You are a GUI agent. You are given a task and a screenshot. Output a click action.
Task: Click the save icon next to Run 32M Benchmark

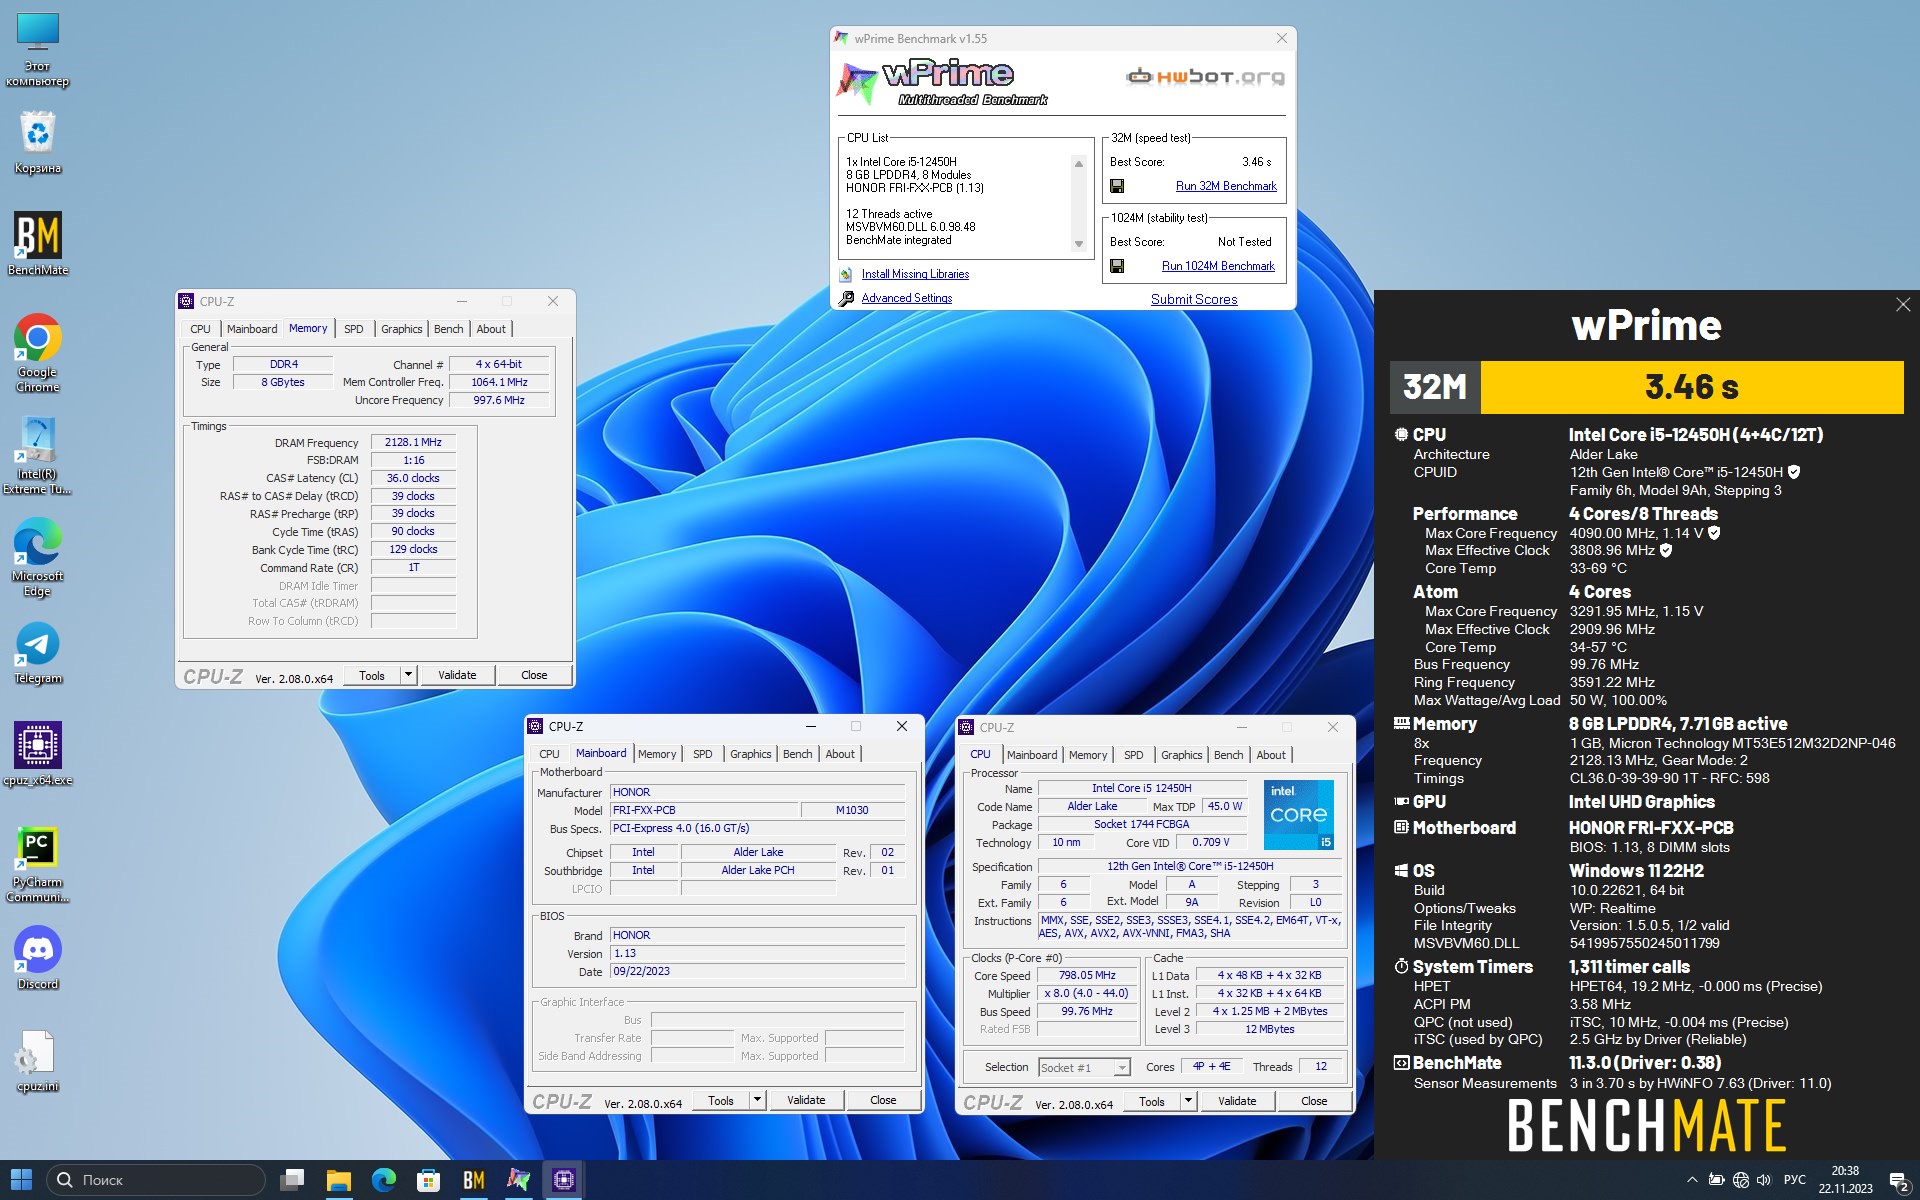1117,186
